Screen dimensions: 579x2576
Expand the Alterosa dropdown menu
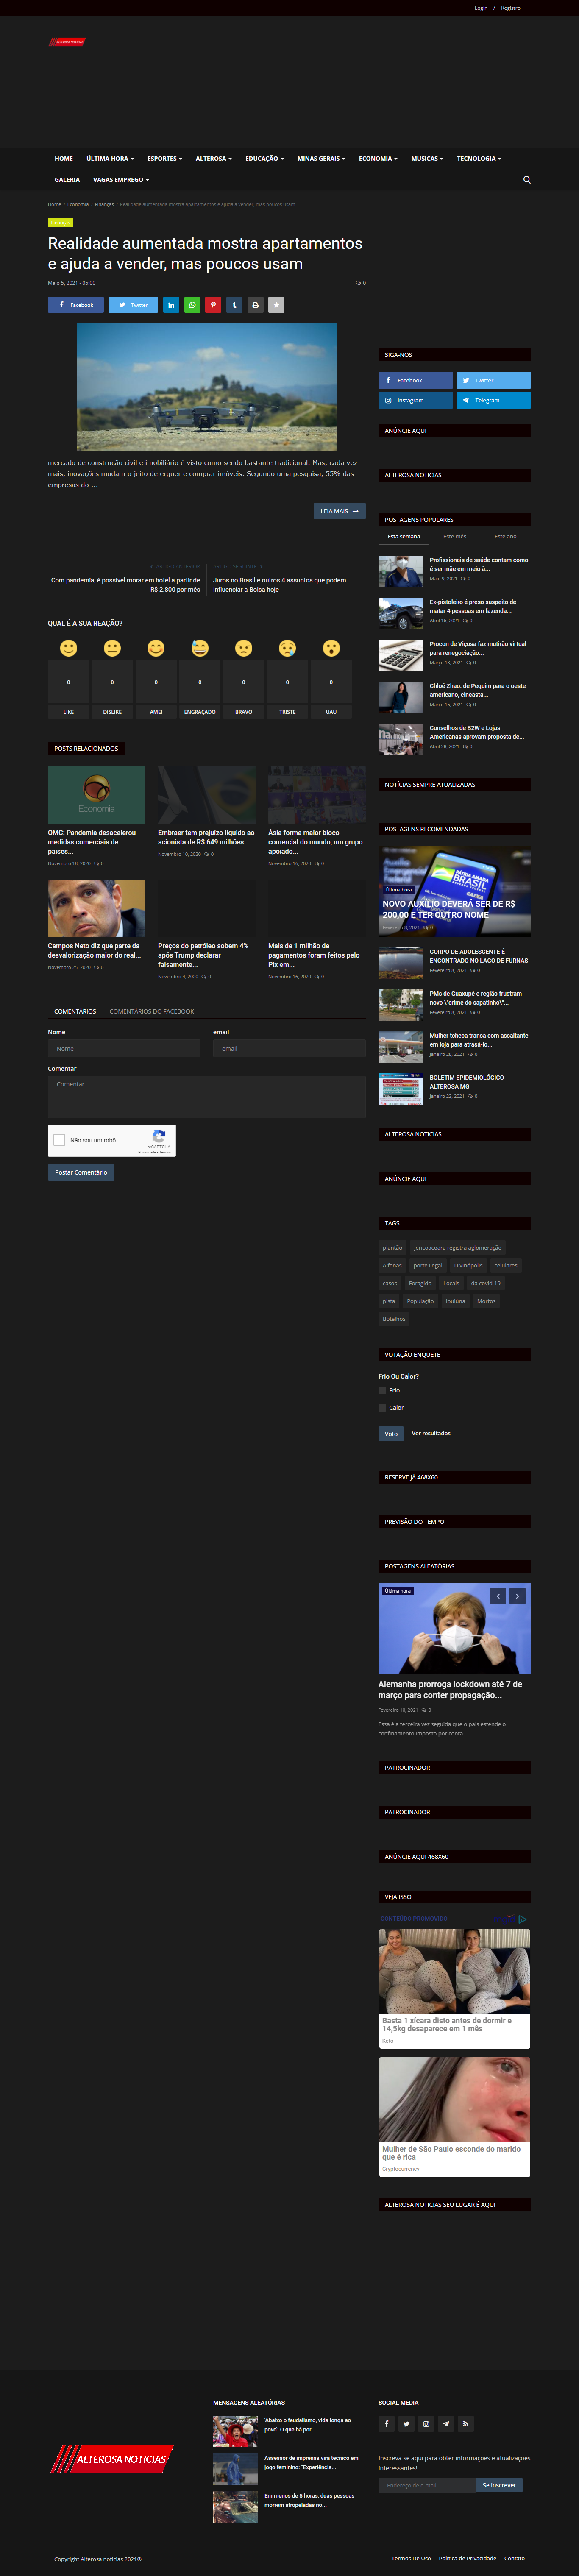(214, 158)
